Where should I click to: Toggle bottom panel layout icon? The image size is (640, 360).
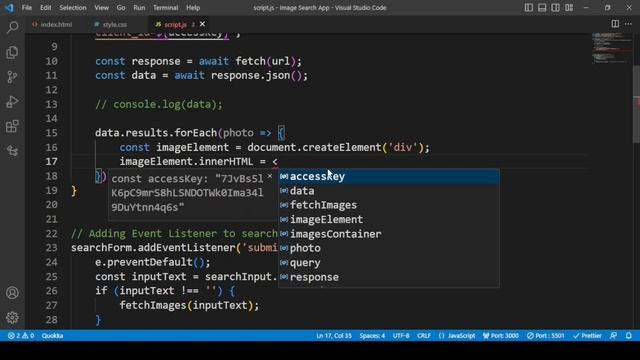point(542,7)
